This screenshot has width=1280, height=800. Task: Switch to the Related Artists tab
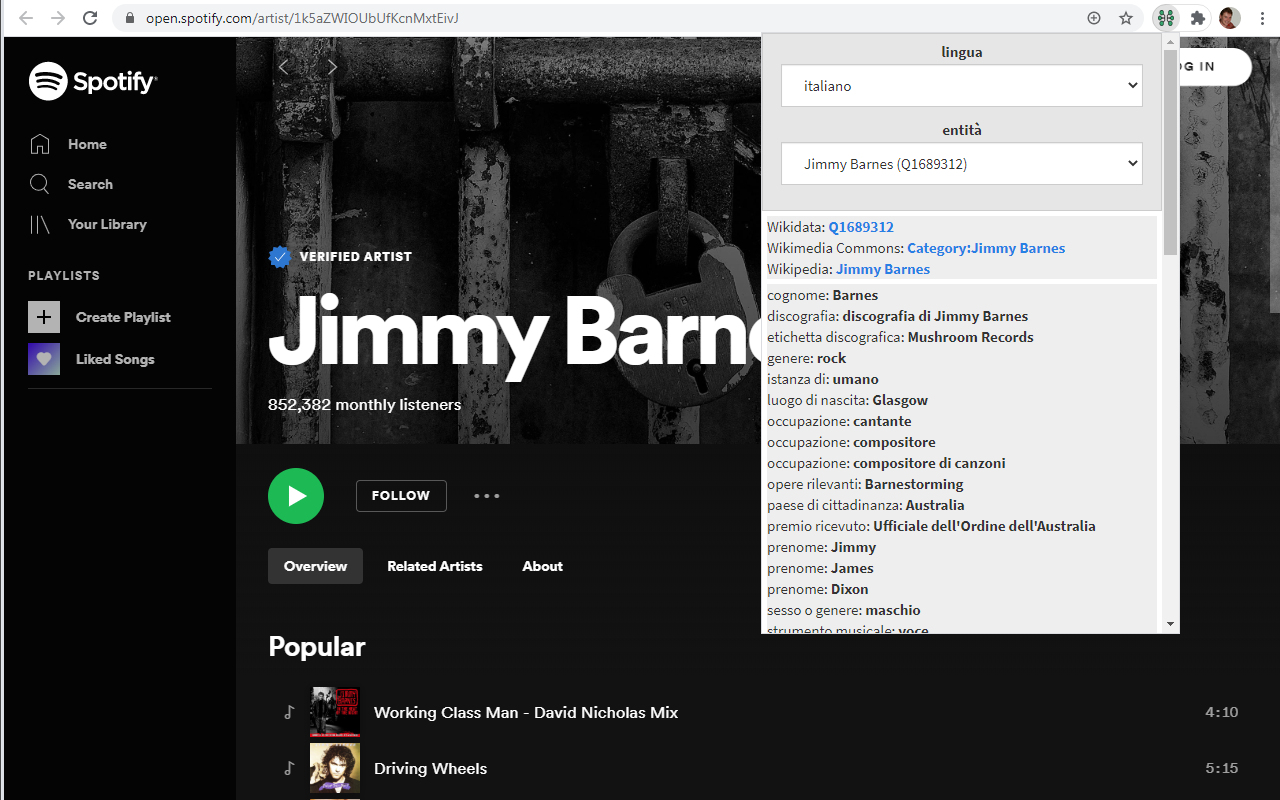click(x=435, y=566)
